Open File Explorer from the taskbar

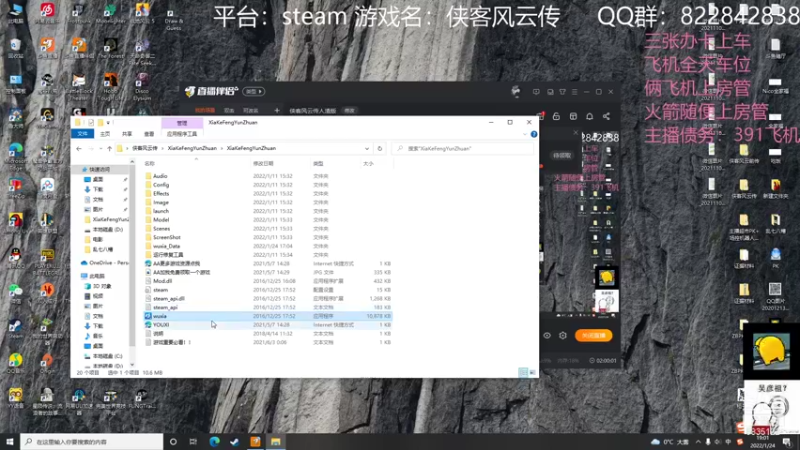coord(276,442)
